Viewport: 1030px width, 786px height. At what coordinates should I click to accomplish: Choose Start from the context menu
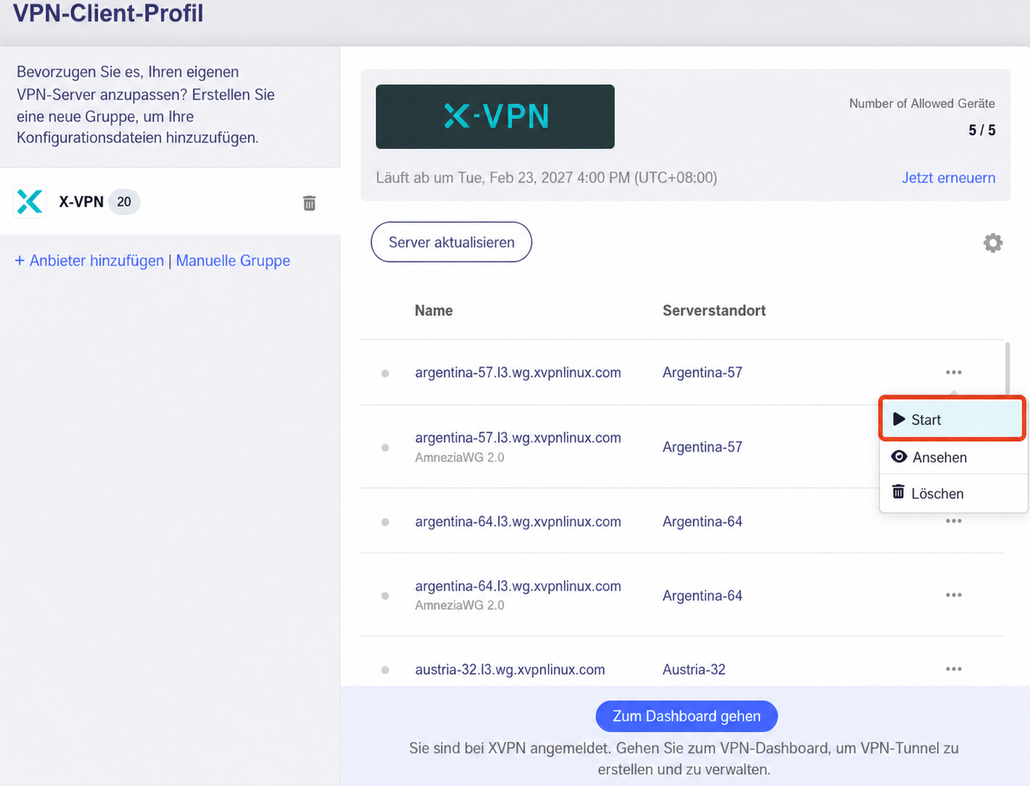tap(952, 419)
